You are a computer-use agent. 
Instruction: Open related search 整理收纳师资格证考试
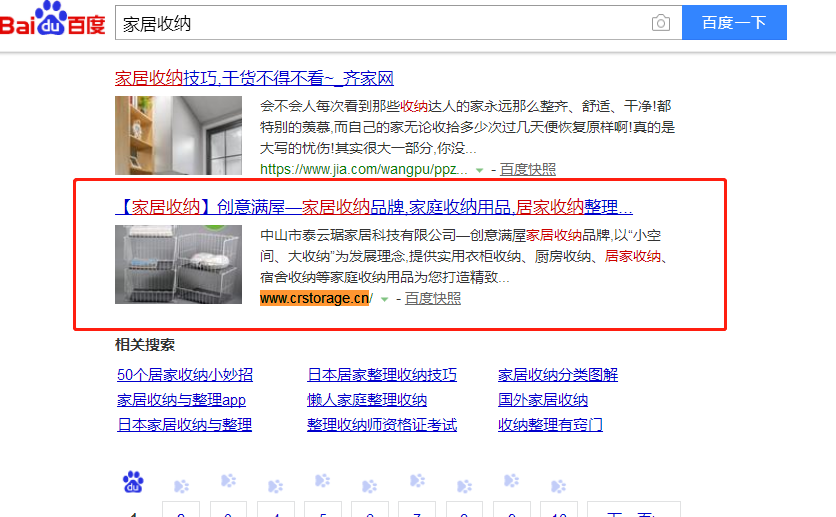(382, 425)
